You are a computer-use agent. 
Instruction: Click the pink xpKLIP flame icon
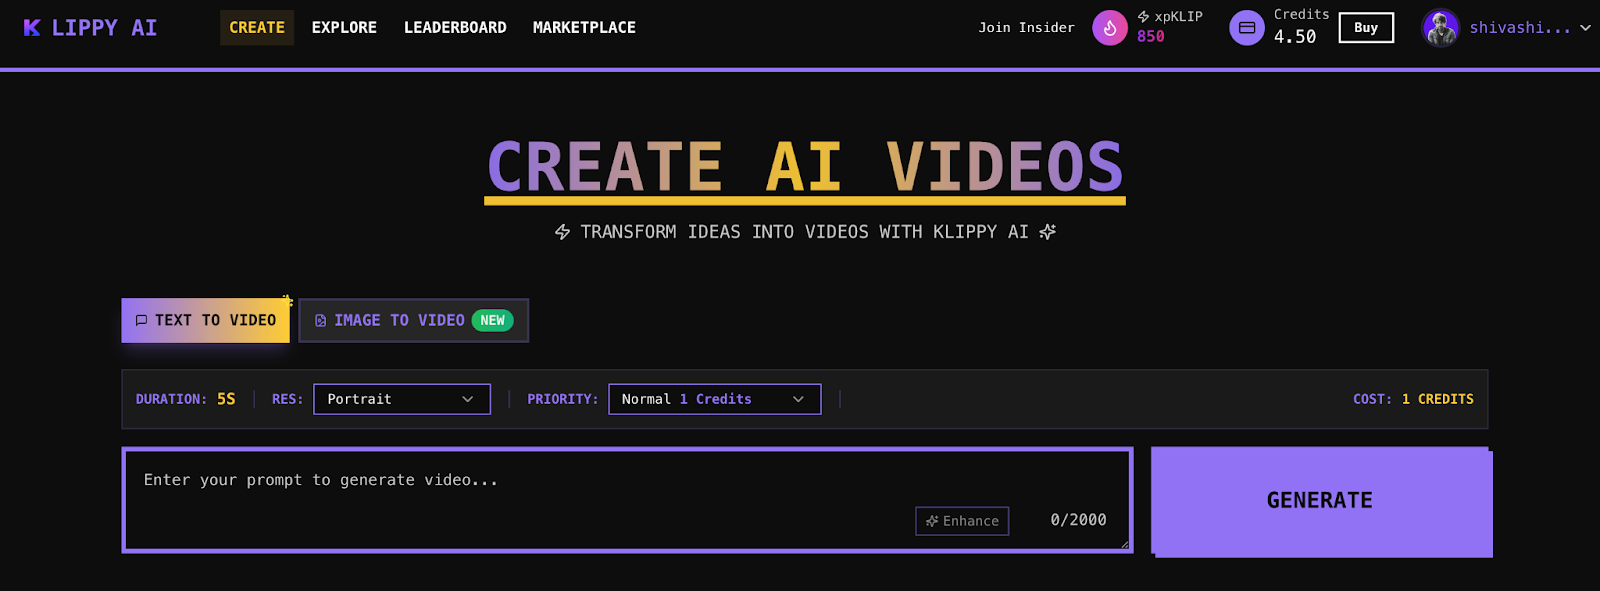(1110, 28)
